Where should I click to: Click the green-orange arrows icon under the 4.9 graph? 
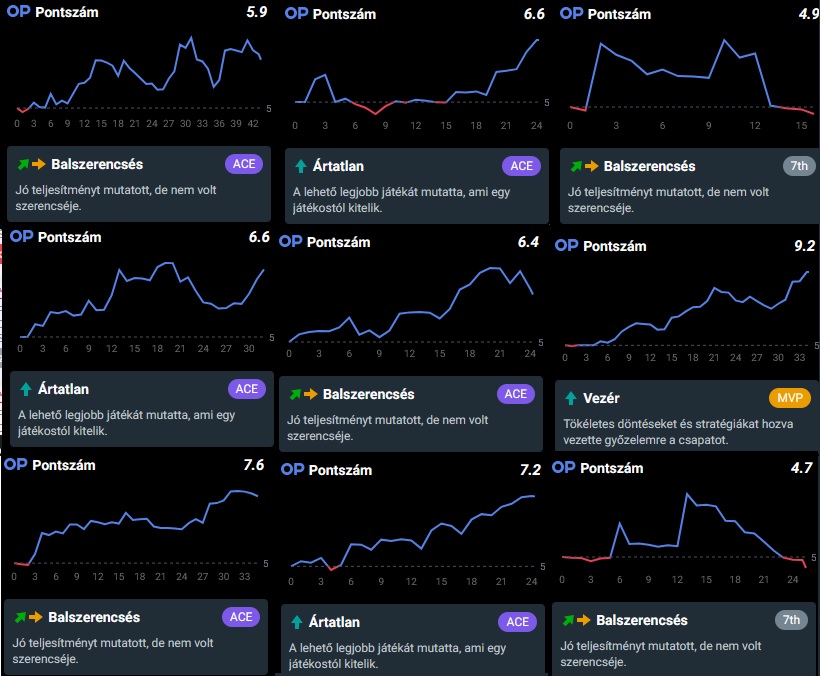585,166
